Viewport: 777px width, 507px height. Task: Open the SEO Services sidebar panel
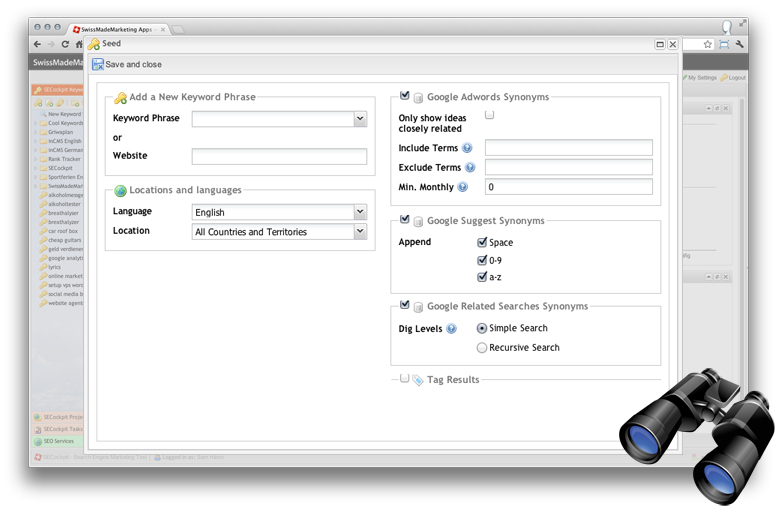point(57,441)
